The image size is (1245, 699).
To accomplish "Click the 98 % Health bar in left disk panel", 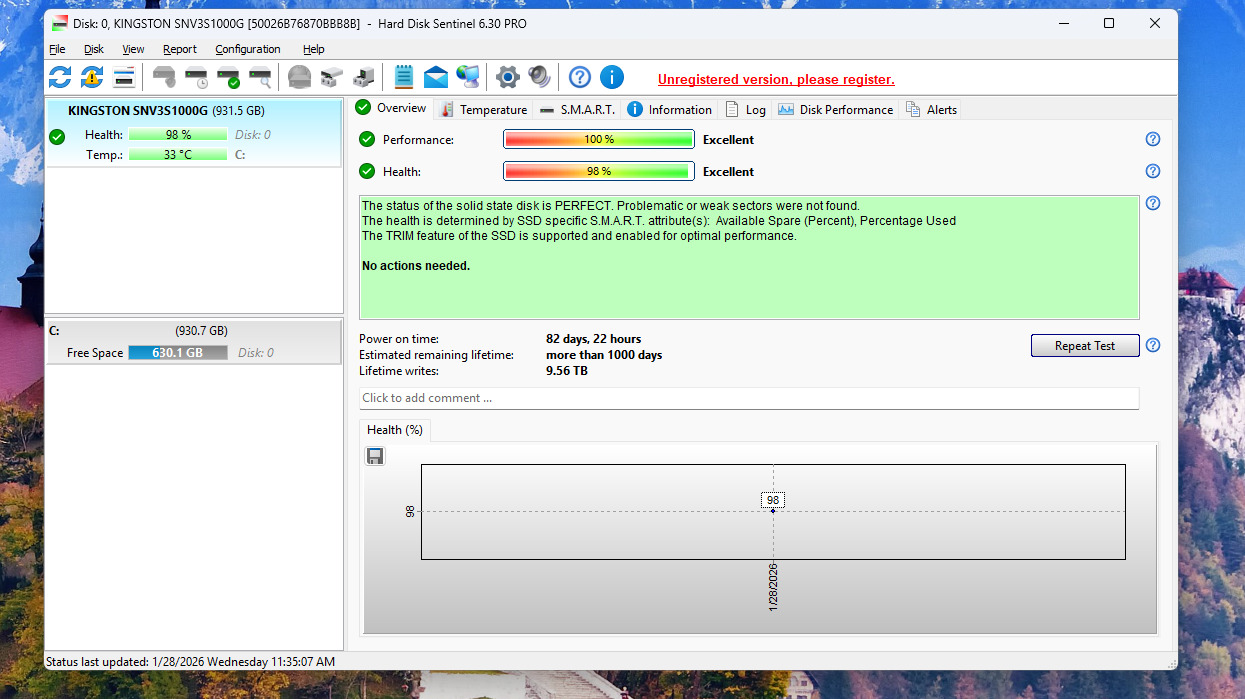I will coord(178,135).
